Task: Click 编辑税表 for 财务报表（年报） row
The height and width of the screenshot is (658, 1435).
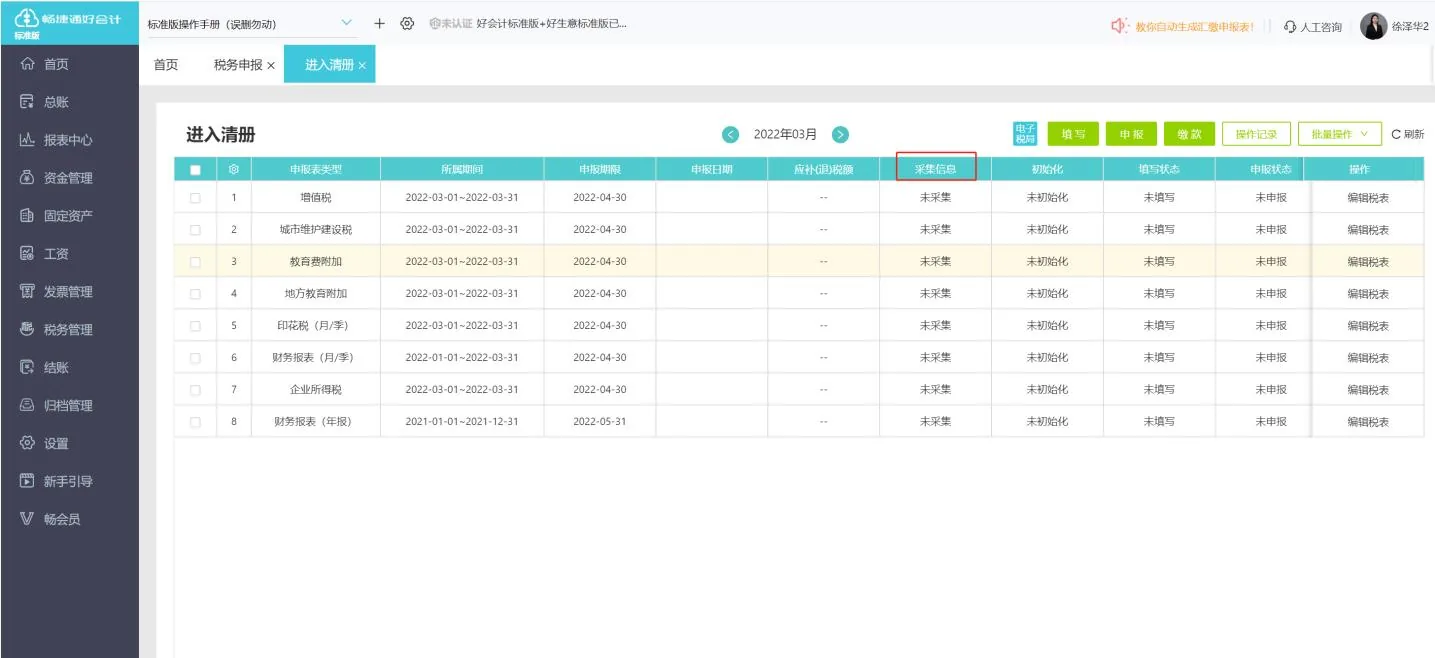Action: [x=1367, y=422]
